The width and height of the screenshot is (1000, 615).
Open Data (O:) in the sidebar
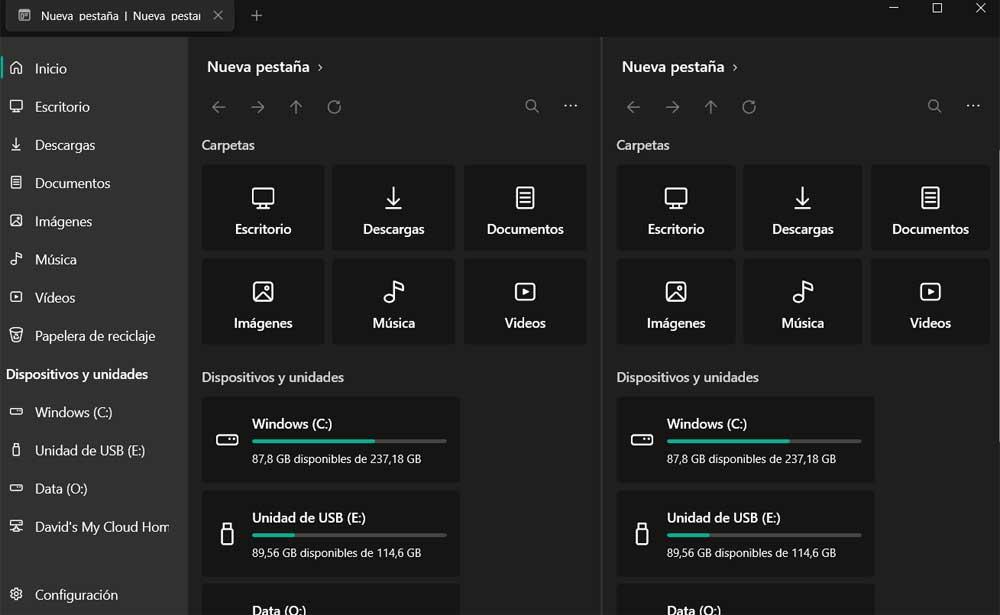click(x=94, y=489)
